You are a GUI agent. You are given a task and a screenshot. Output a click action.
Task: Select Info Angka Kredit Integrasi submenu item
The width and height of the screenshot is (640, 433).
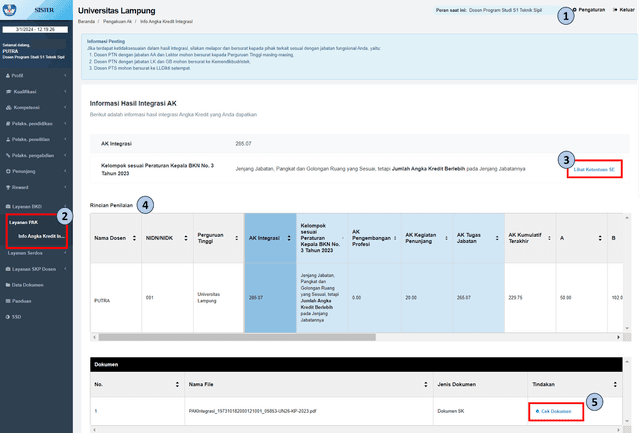(x=41, y=236)
